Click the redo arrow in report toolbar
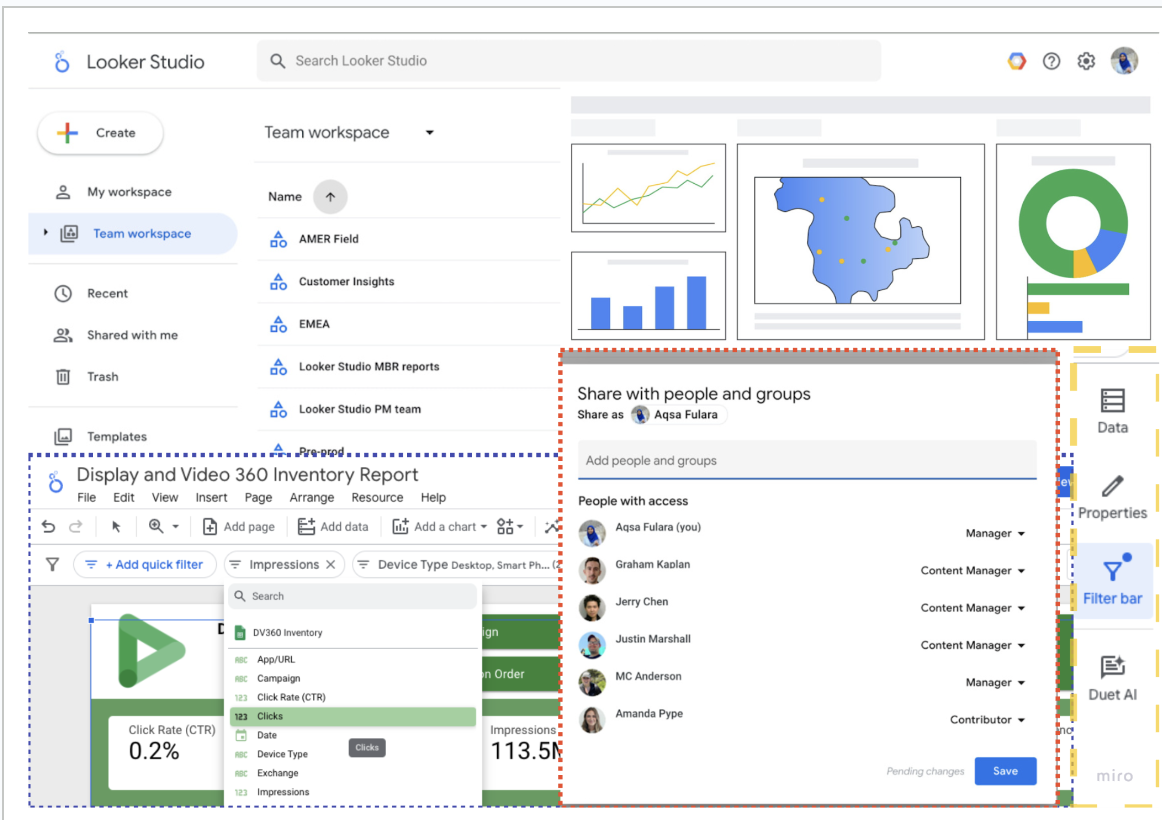The width and height of the screenshot is (1162, 820). pos(76,527)
